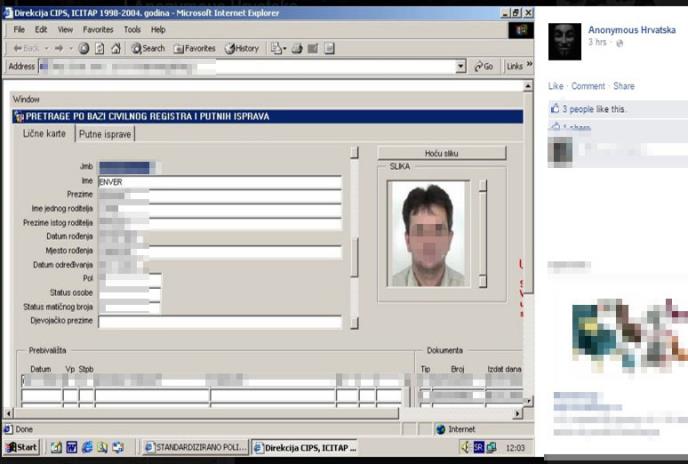Open the Favorites menu
This screenshot has width=688, height=464.
[x=98, y=30]
